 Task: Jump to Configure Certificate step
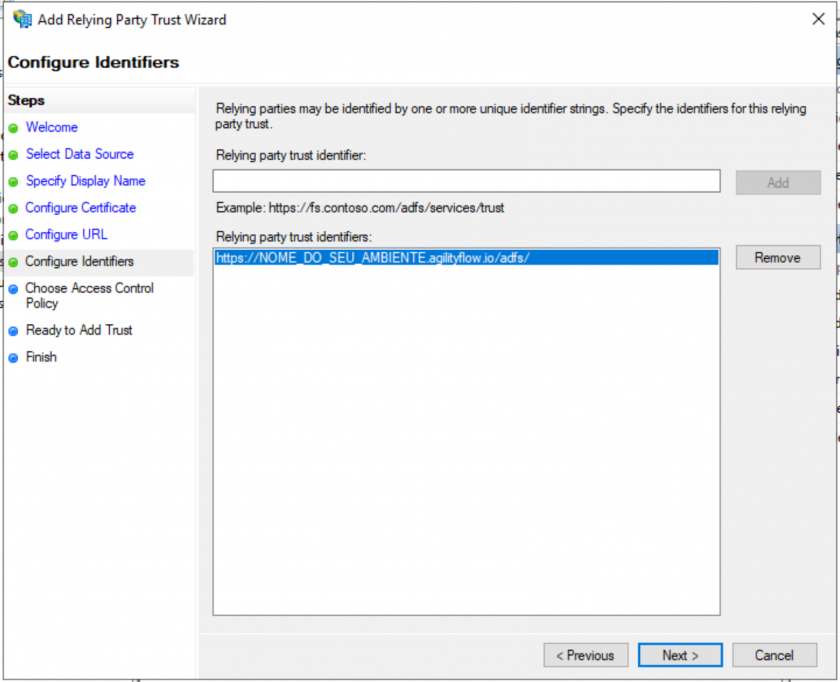pyautogui.click(x=81, y=208)
